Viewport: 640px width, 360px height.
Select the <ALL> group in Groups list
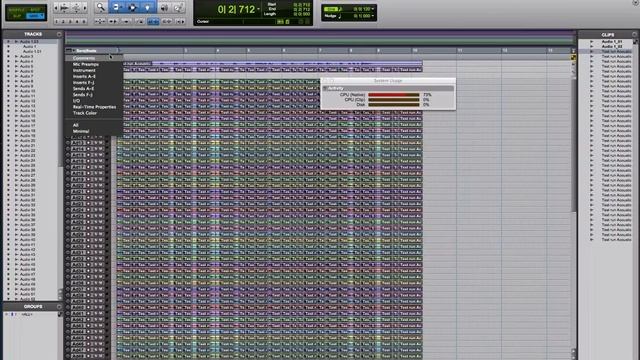pos(27,315)
